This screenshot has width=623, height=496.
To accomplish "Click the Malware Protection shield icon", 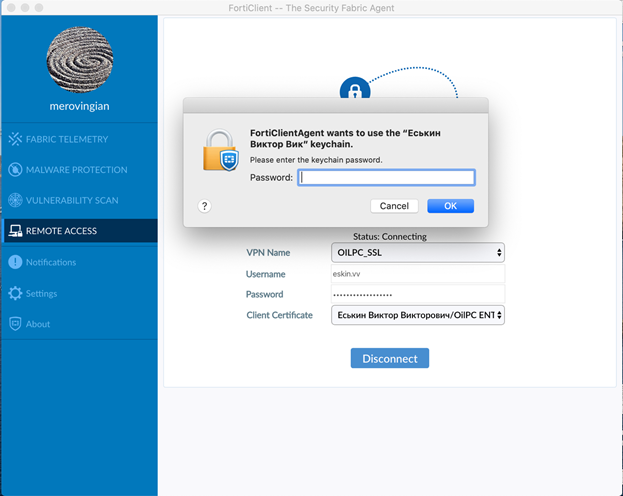I will click(x=15, y=170).
